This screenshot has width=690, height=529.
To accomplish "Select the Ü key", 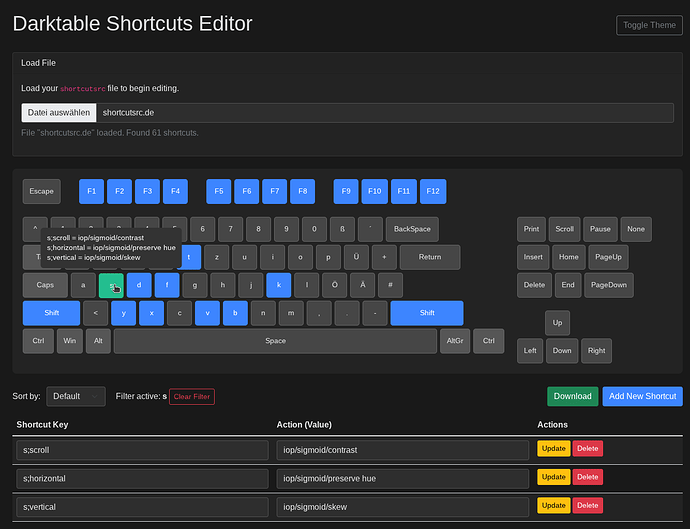I will click(x=356, y=257).
